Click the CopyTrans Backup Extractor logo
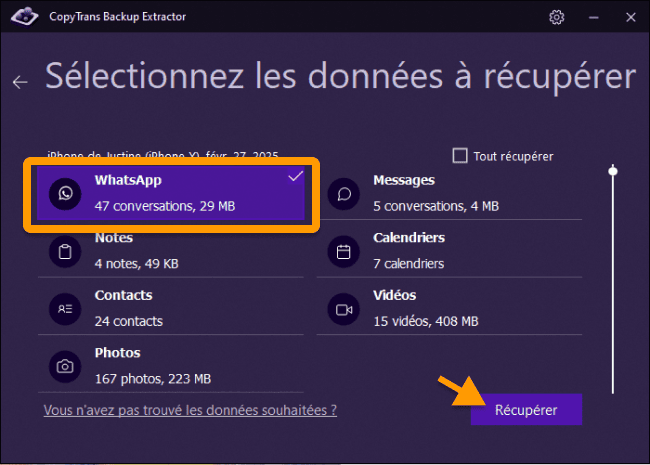 pyautogui.click(x=24, y=17)
